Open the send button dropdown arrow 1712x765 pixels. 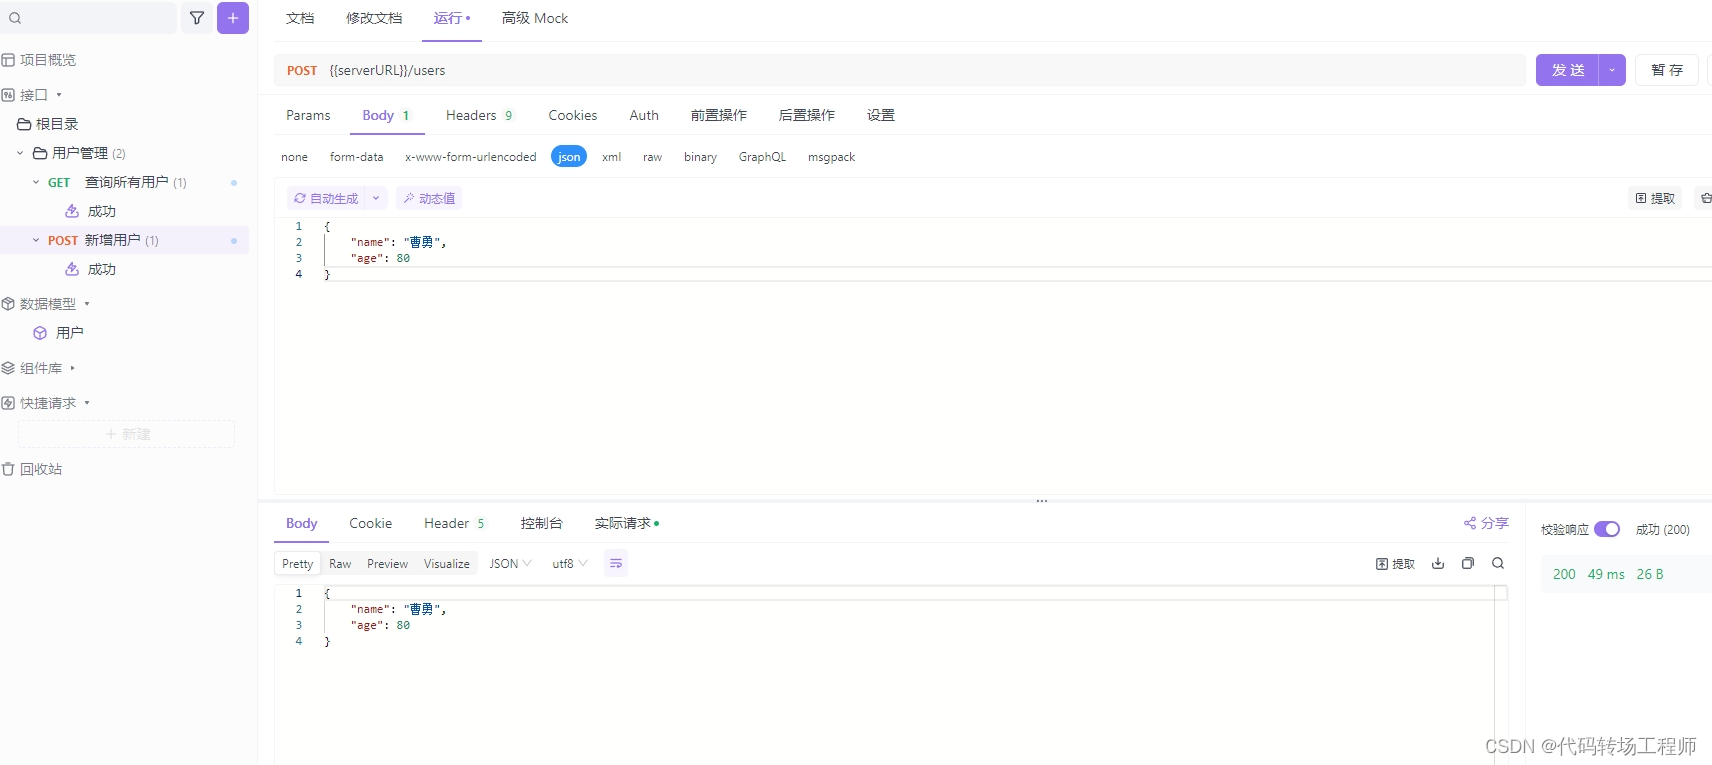pyautogui.click(x=1612, y=70)
